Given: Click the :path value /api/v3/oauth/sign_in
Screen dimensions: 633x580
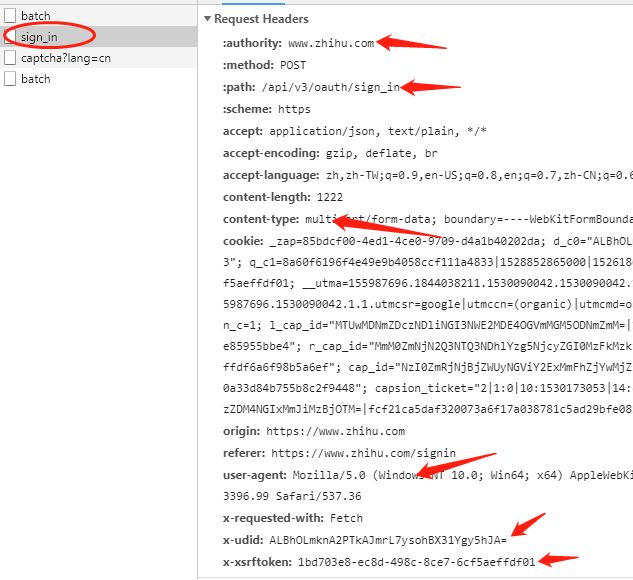Looking at the screenshot, I should tap(331, 87).
